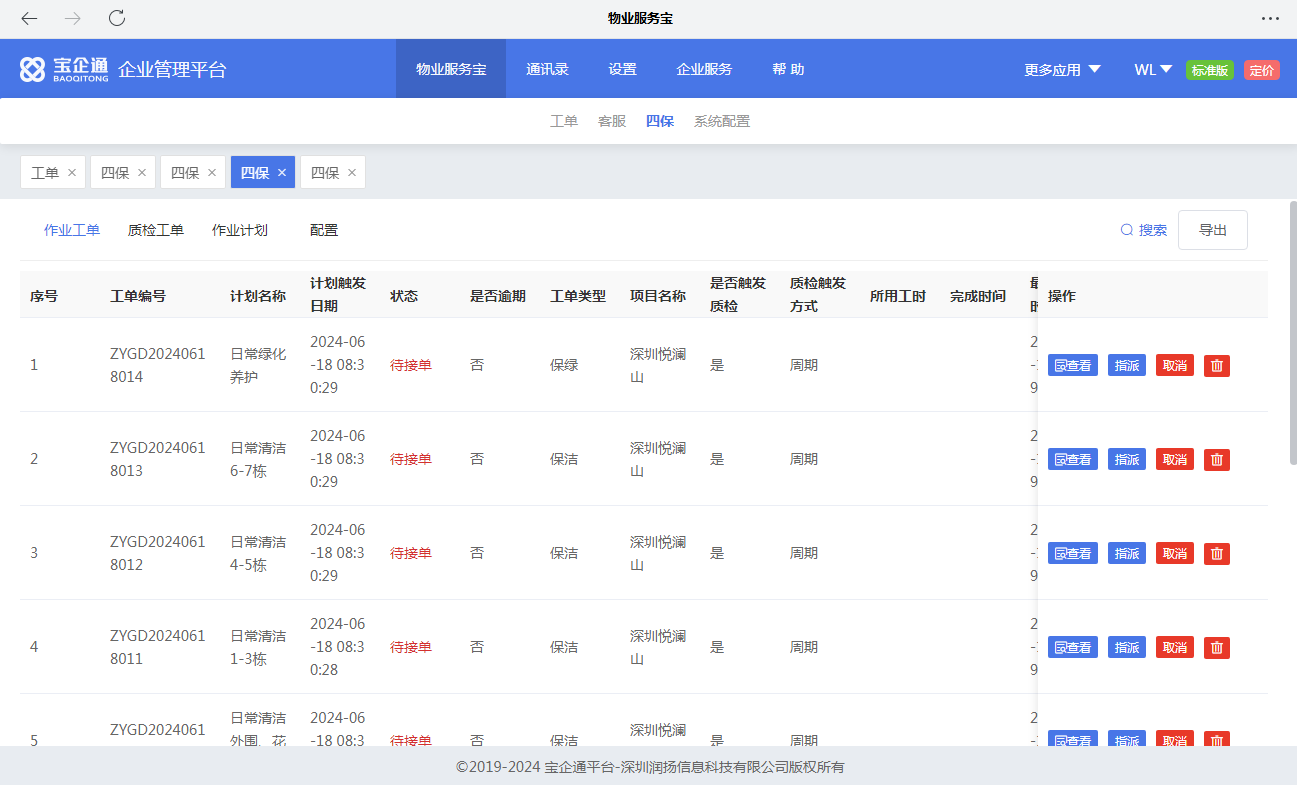The image size is (1297, 790).
Task: Click the vertical page scrollbar
Action: click(1292, 333)
